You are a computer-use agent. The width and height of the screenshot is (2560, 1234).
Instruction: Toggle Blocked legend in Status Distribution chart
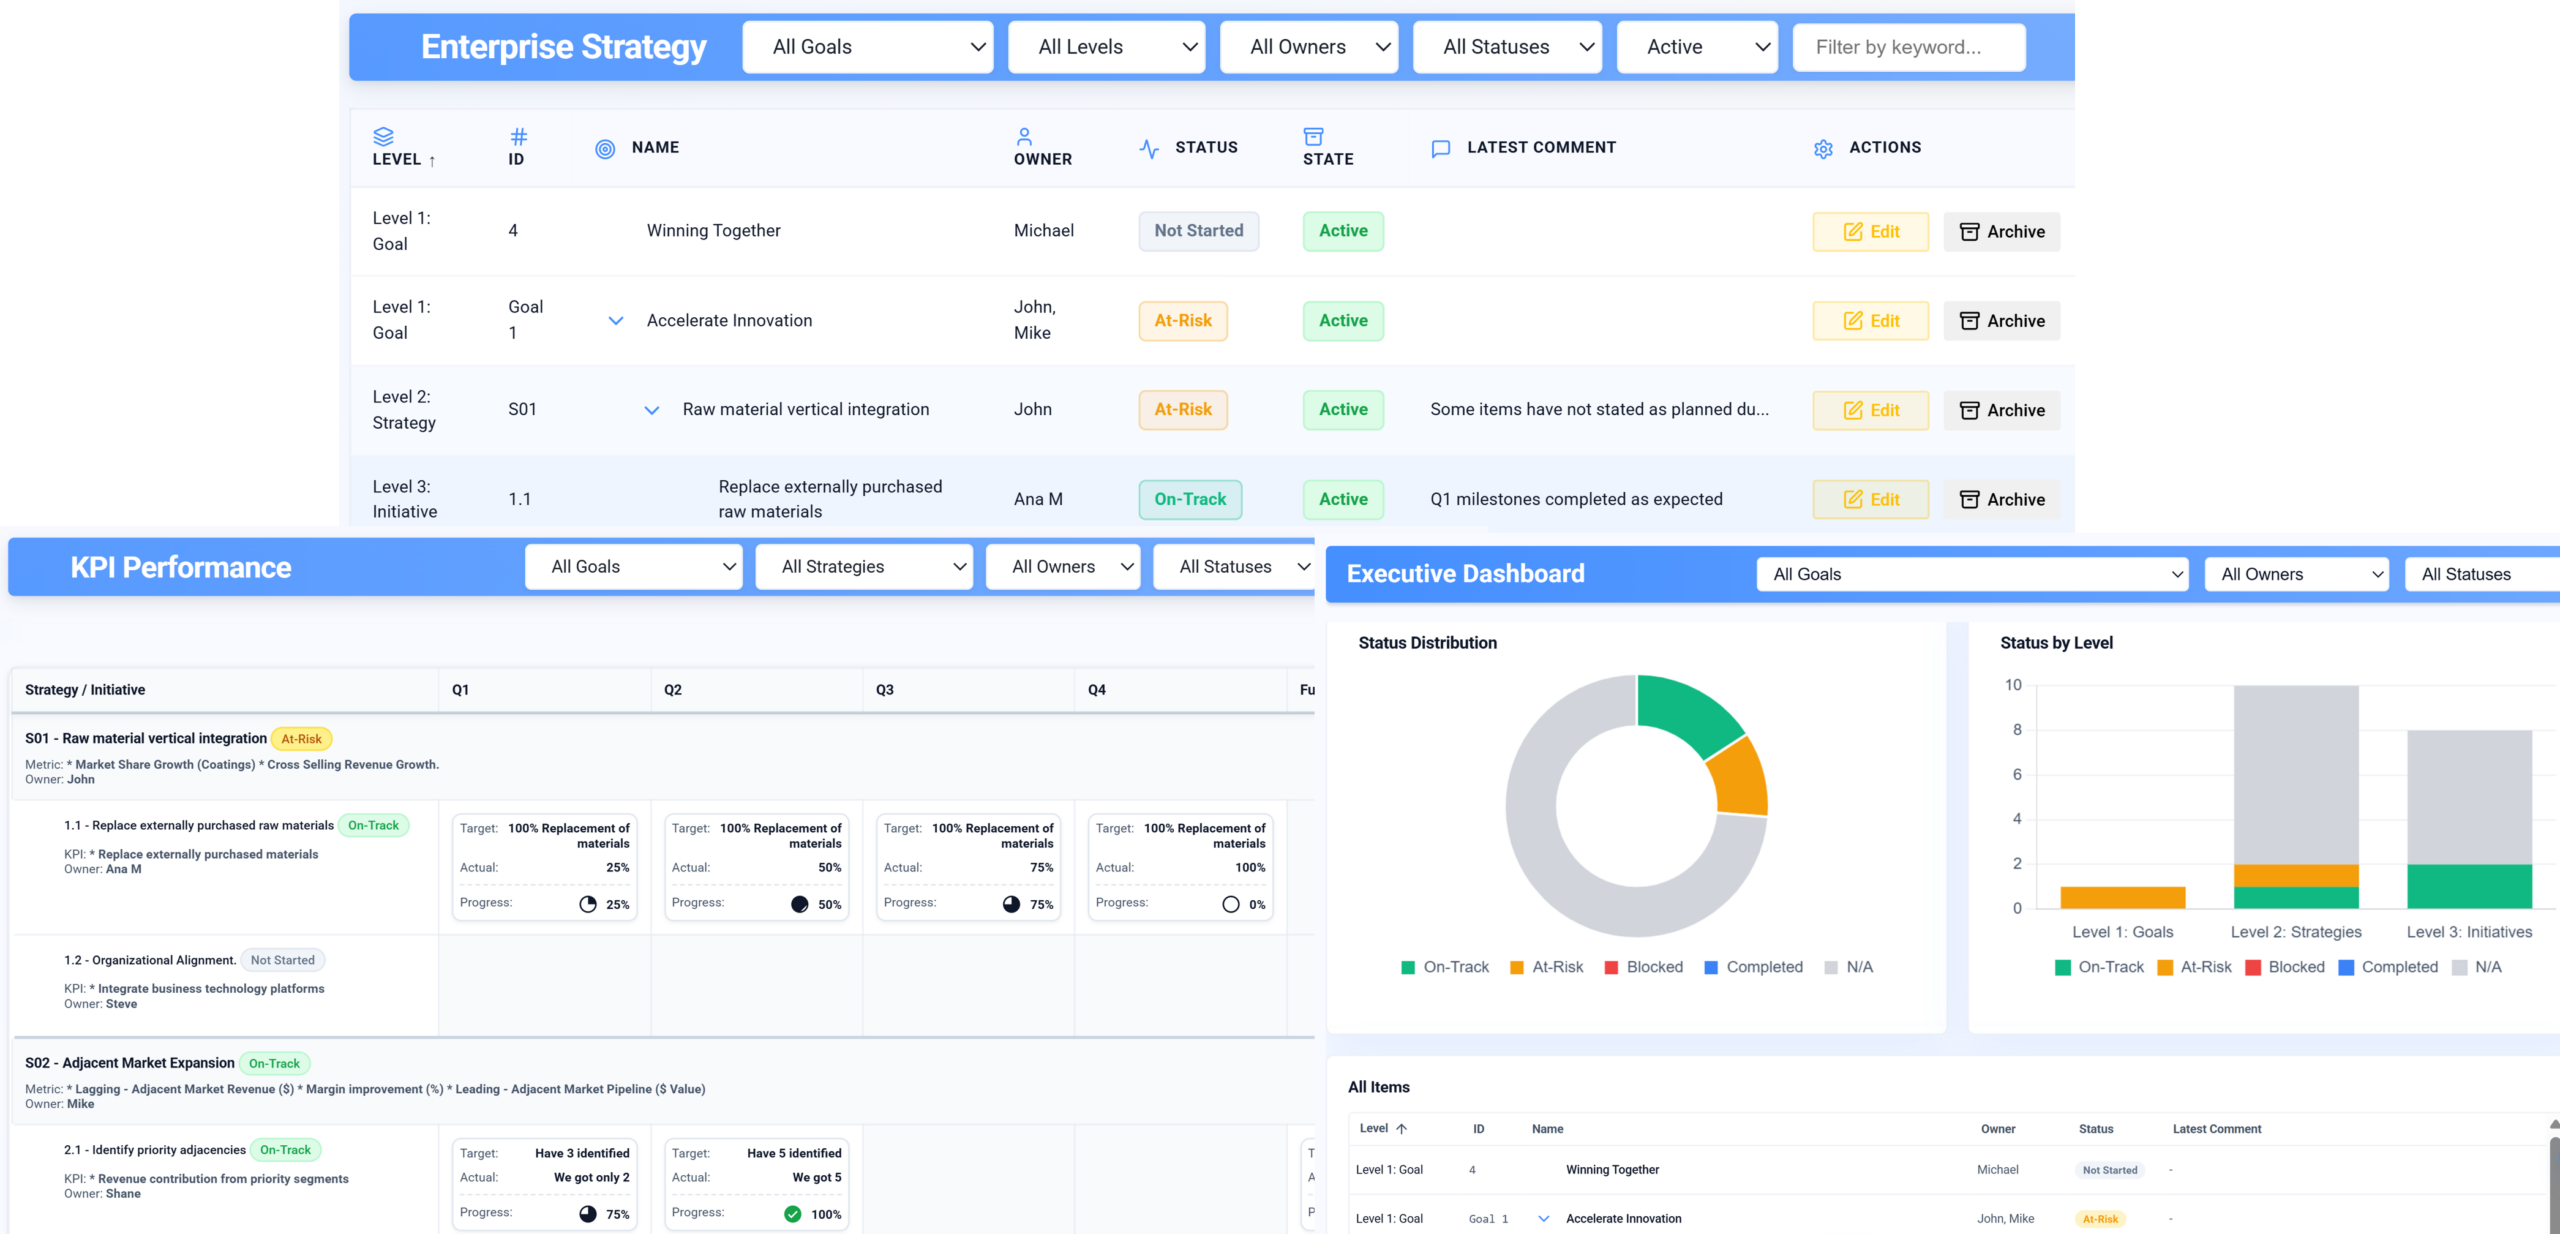coord(1643,967)
